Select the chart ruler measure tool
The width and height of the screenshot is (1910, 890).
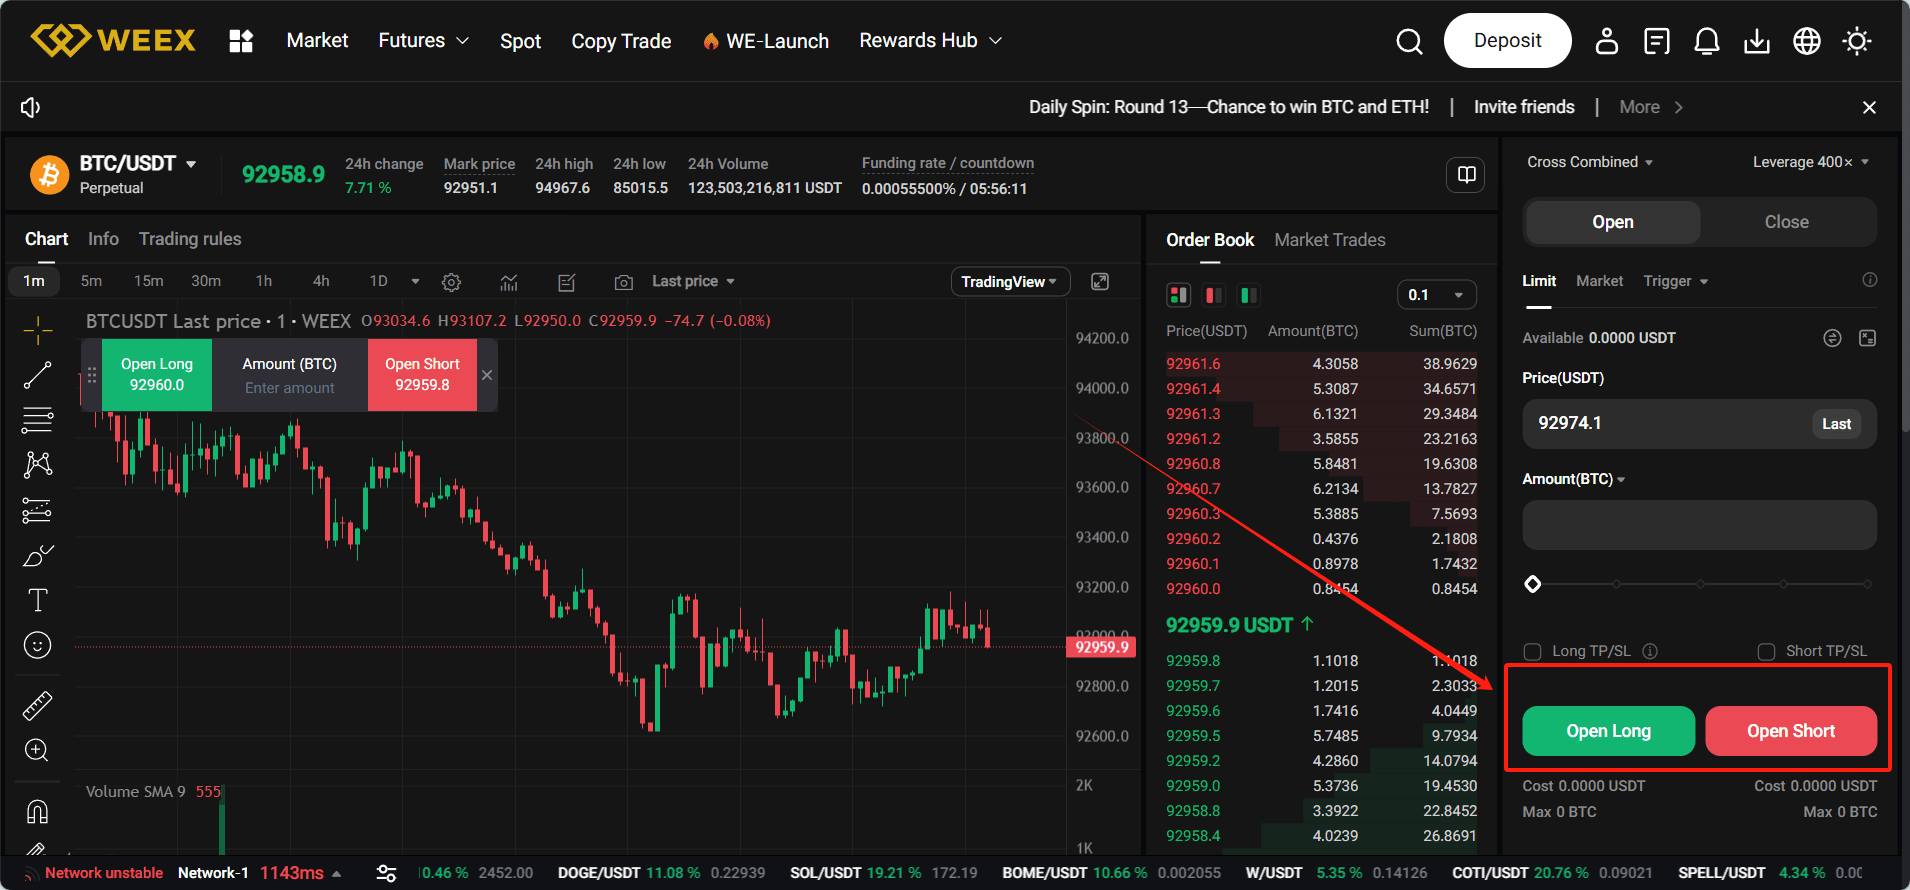[x=37, y=706]
